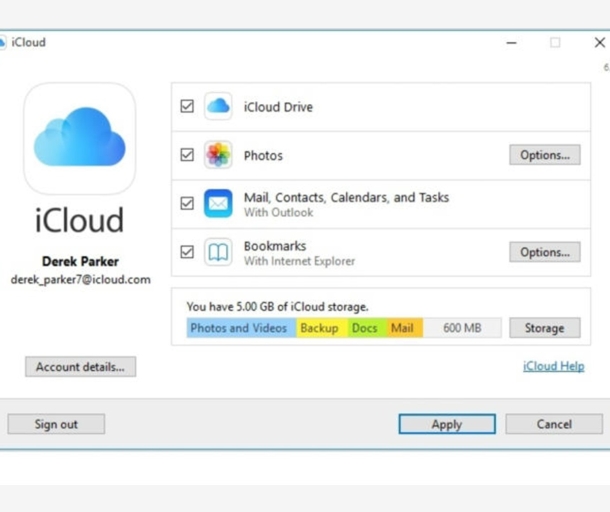Cancel the changes
Image resolution: width=610 pixels, height=512 pixels.
tap(554, 424)
